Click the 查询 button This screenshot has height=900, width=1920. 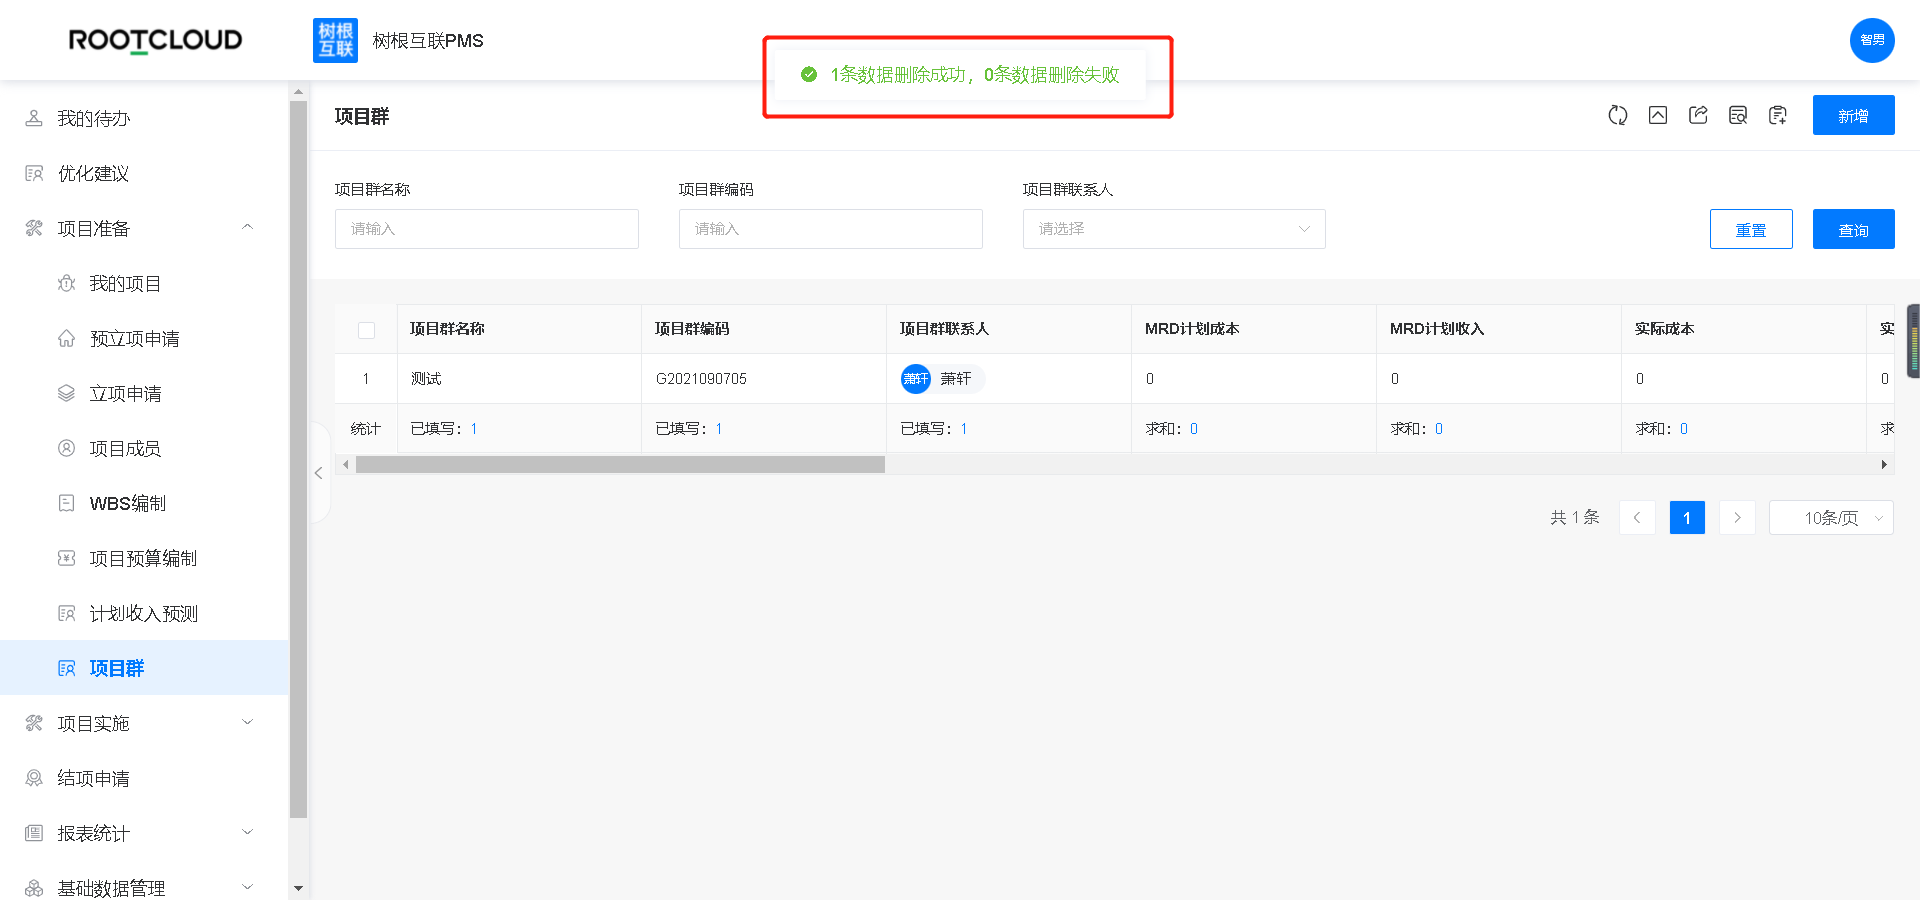(x=1853, y=229)
